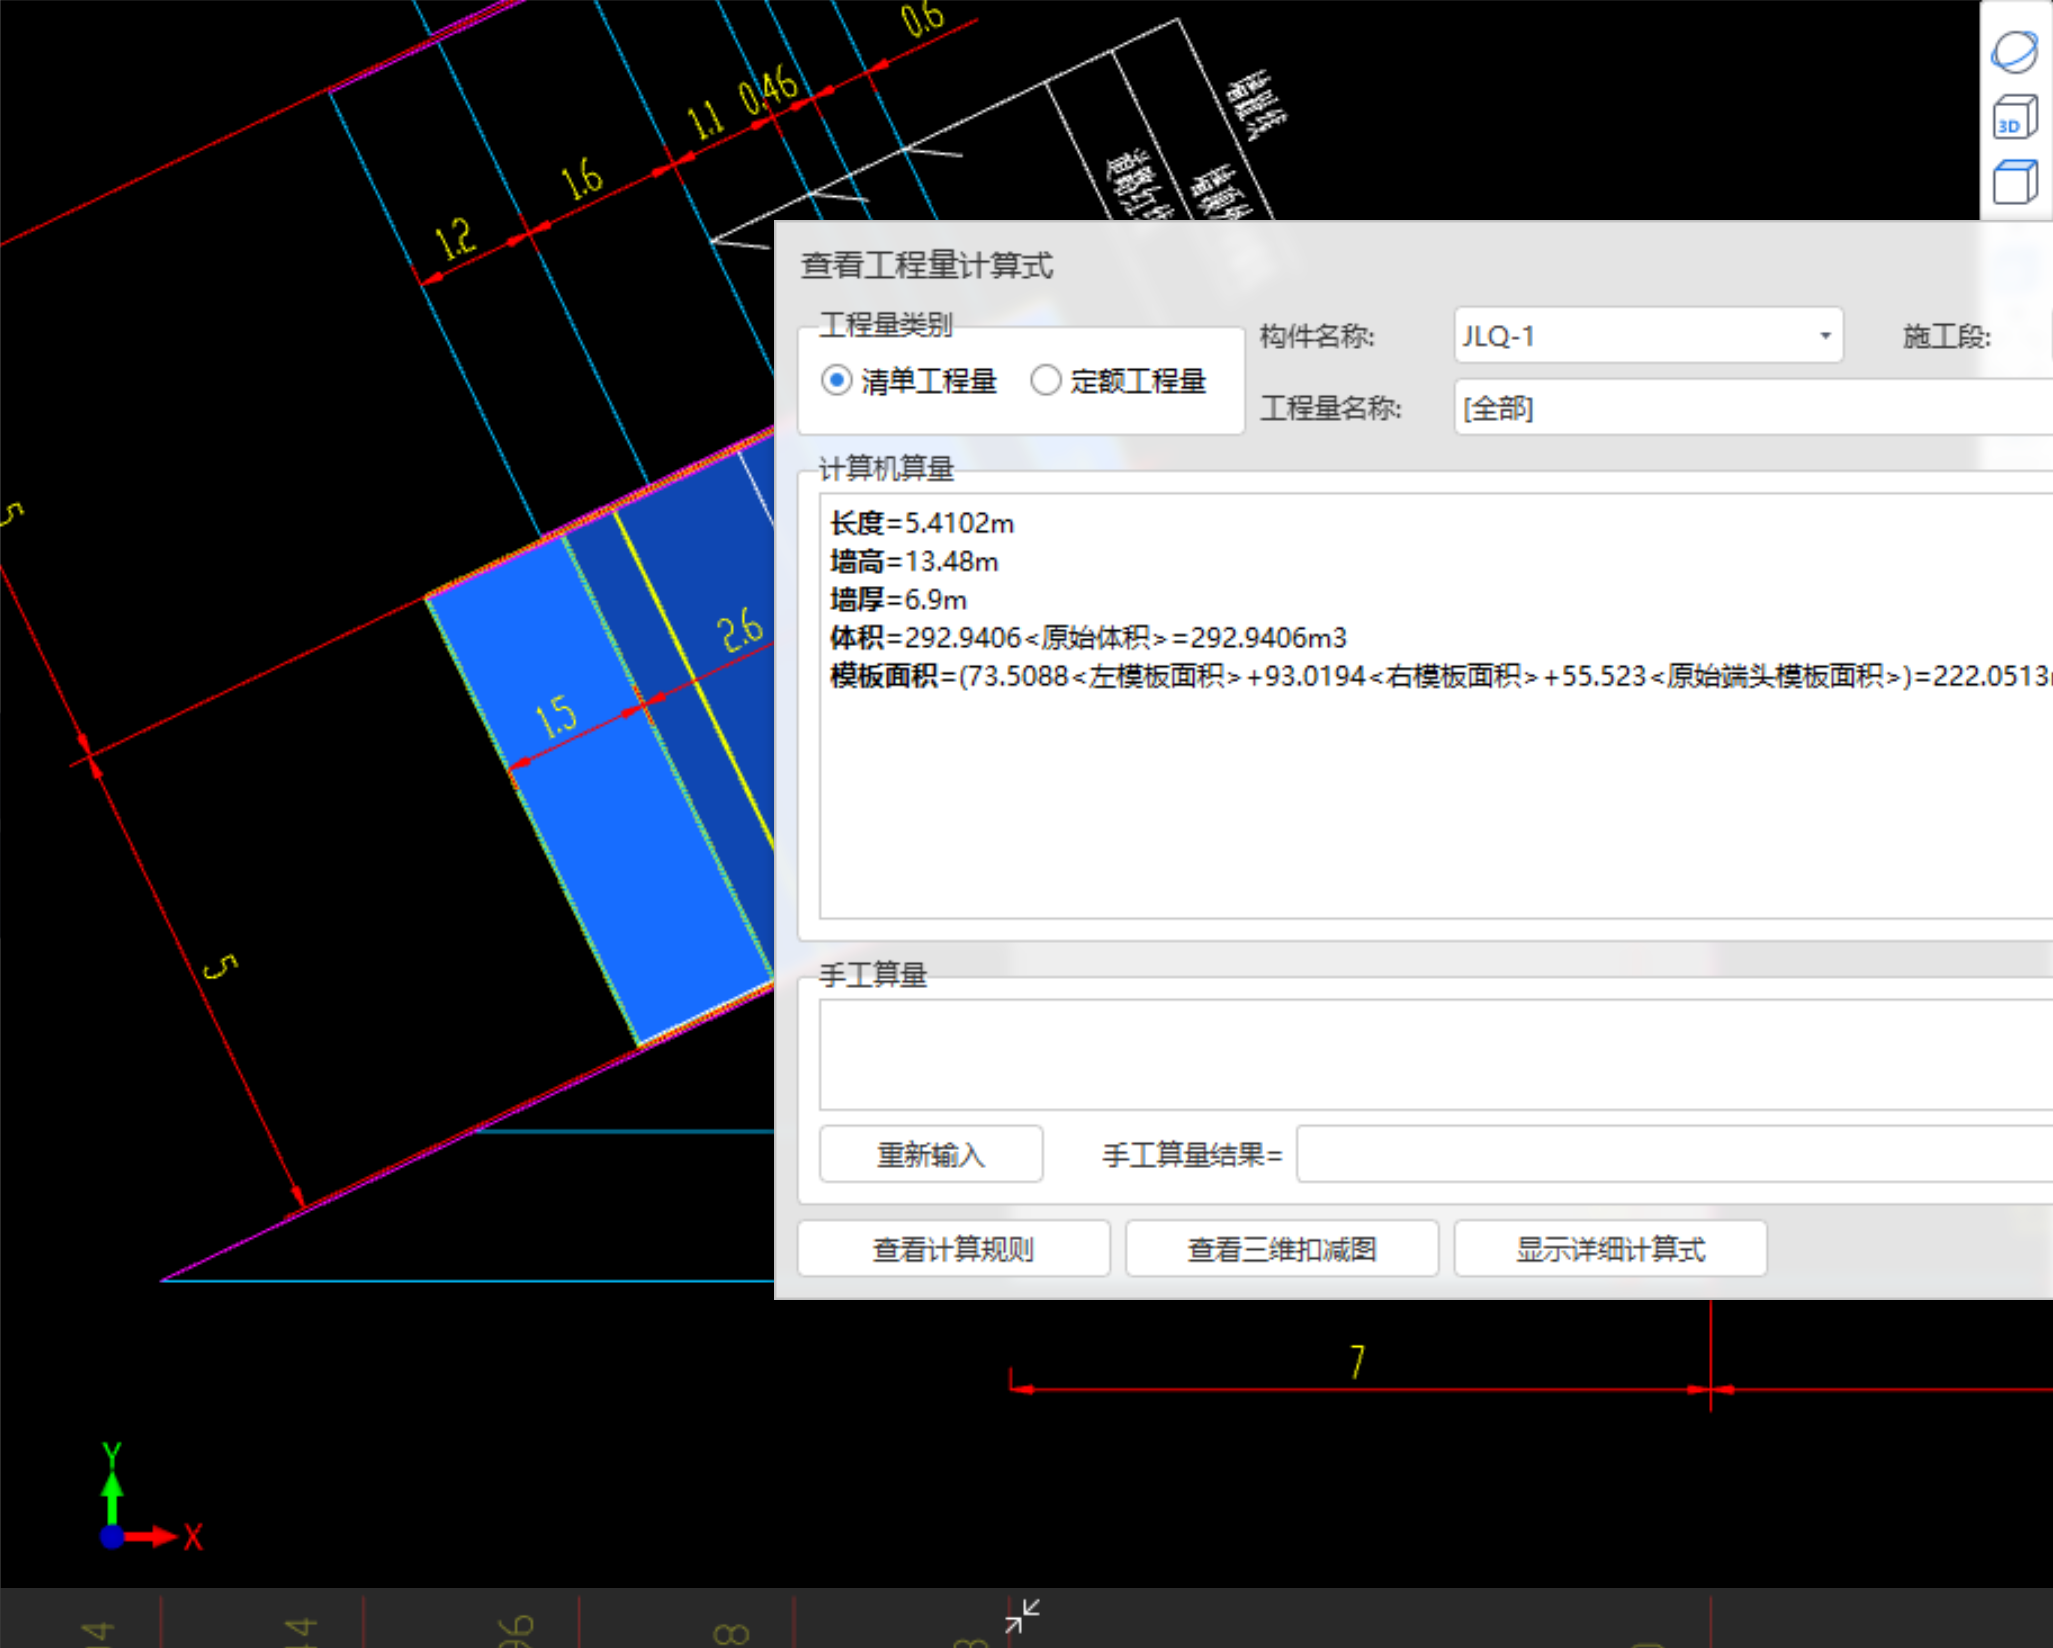Click the orbit view icon
Image resolution: width=2053 pixels, height=1648 pixels.
(2014, 52)
